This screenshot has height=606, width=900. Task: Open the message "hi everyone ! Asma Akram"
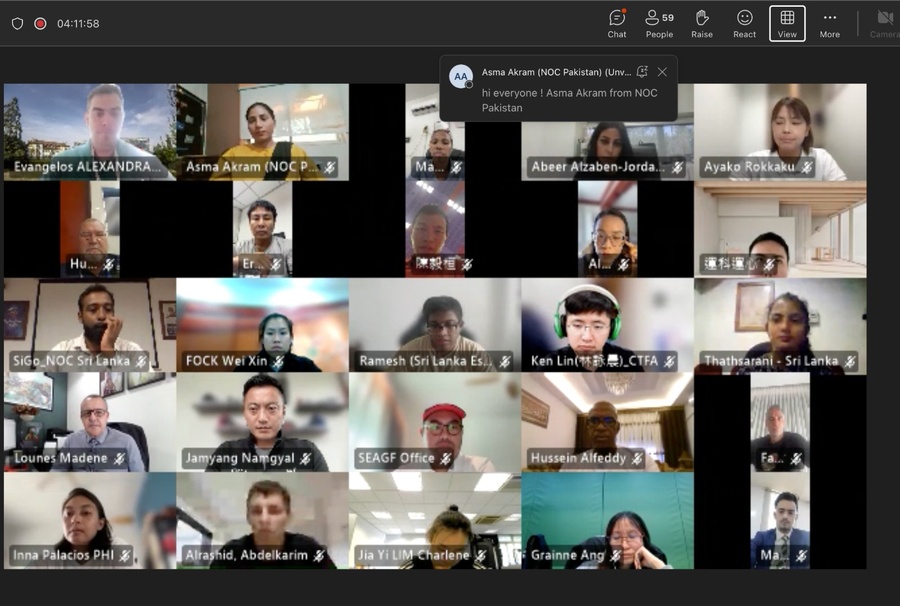[570, 100]
